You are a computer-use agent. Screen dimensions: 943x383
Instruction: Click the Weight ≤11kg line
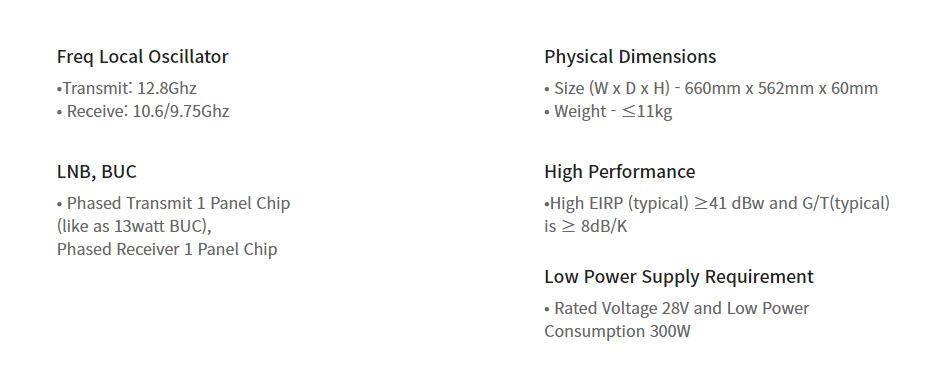[608, 111]
